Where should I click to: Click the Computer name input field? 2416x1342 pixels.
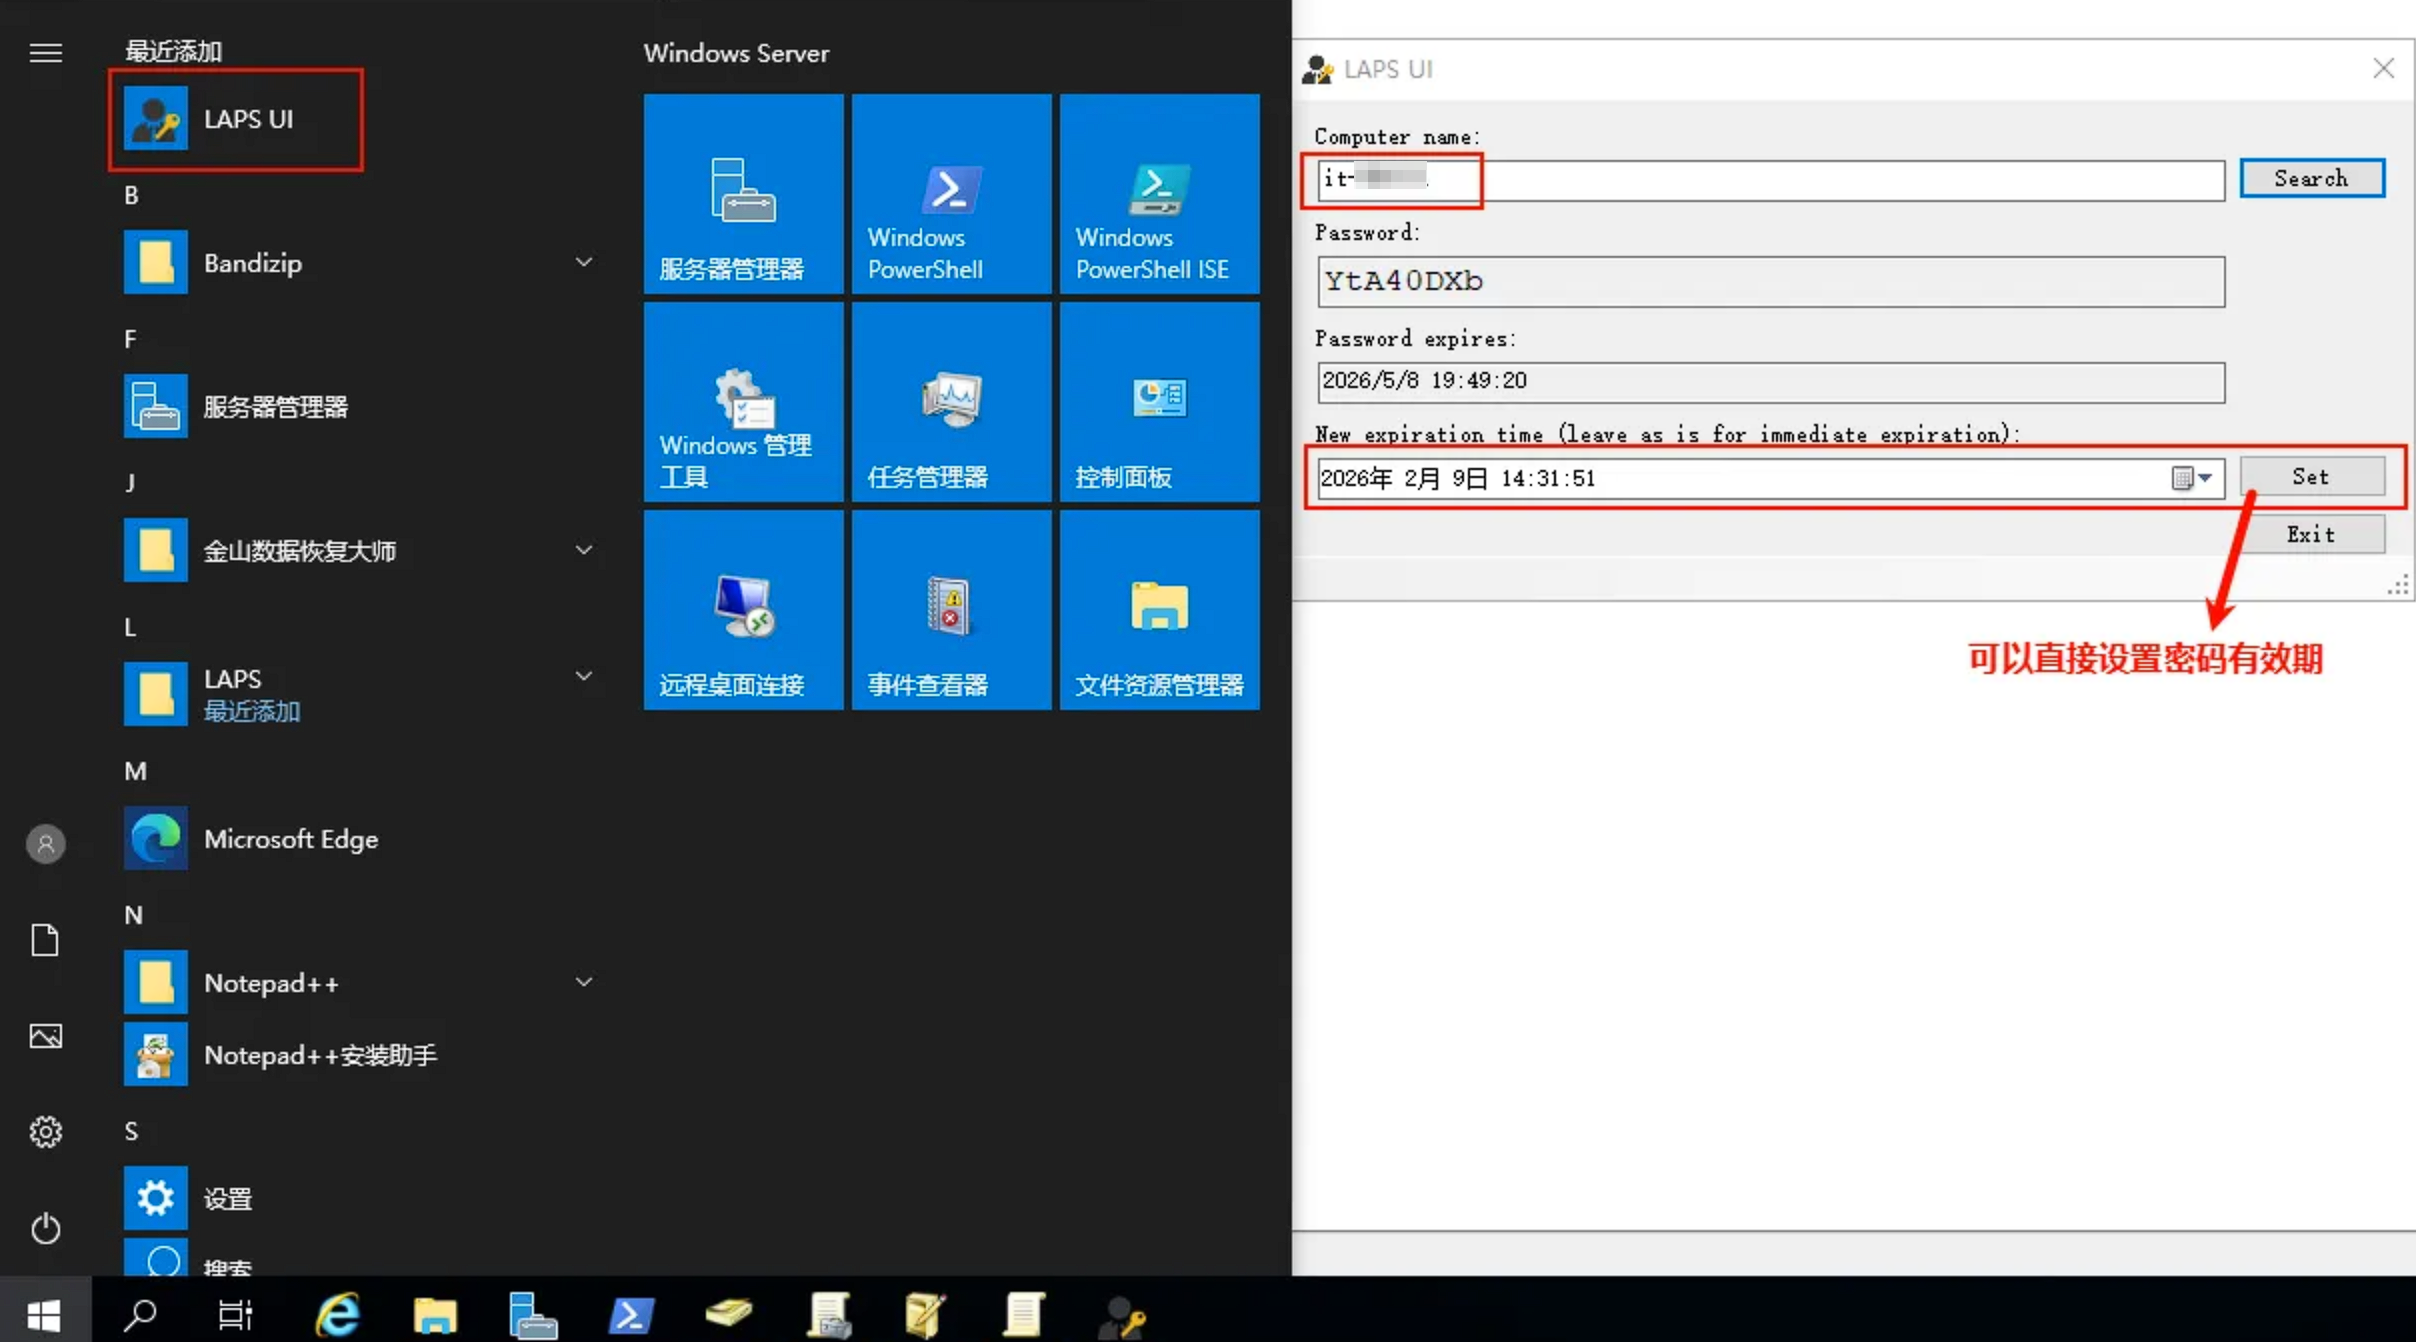coord(1771,180)
